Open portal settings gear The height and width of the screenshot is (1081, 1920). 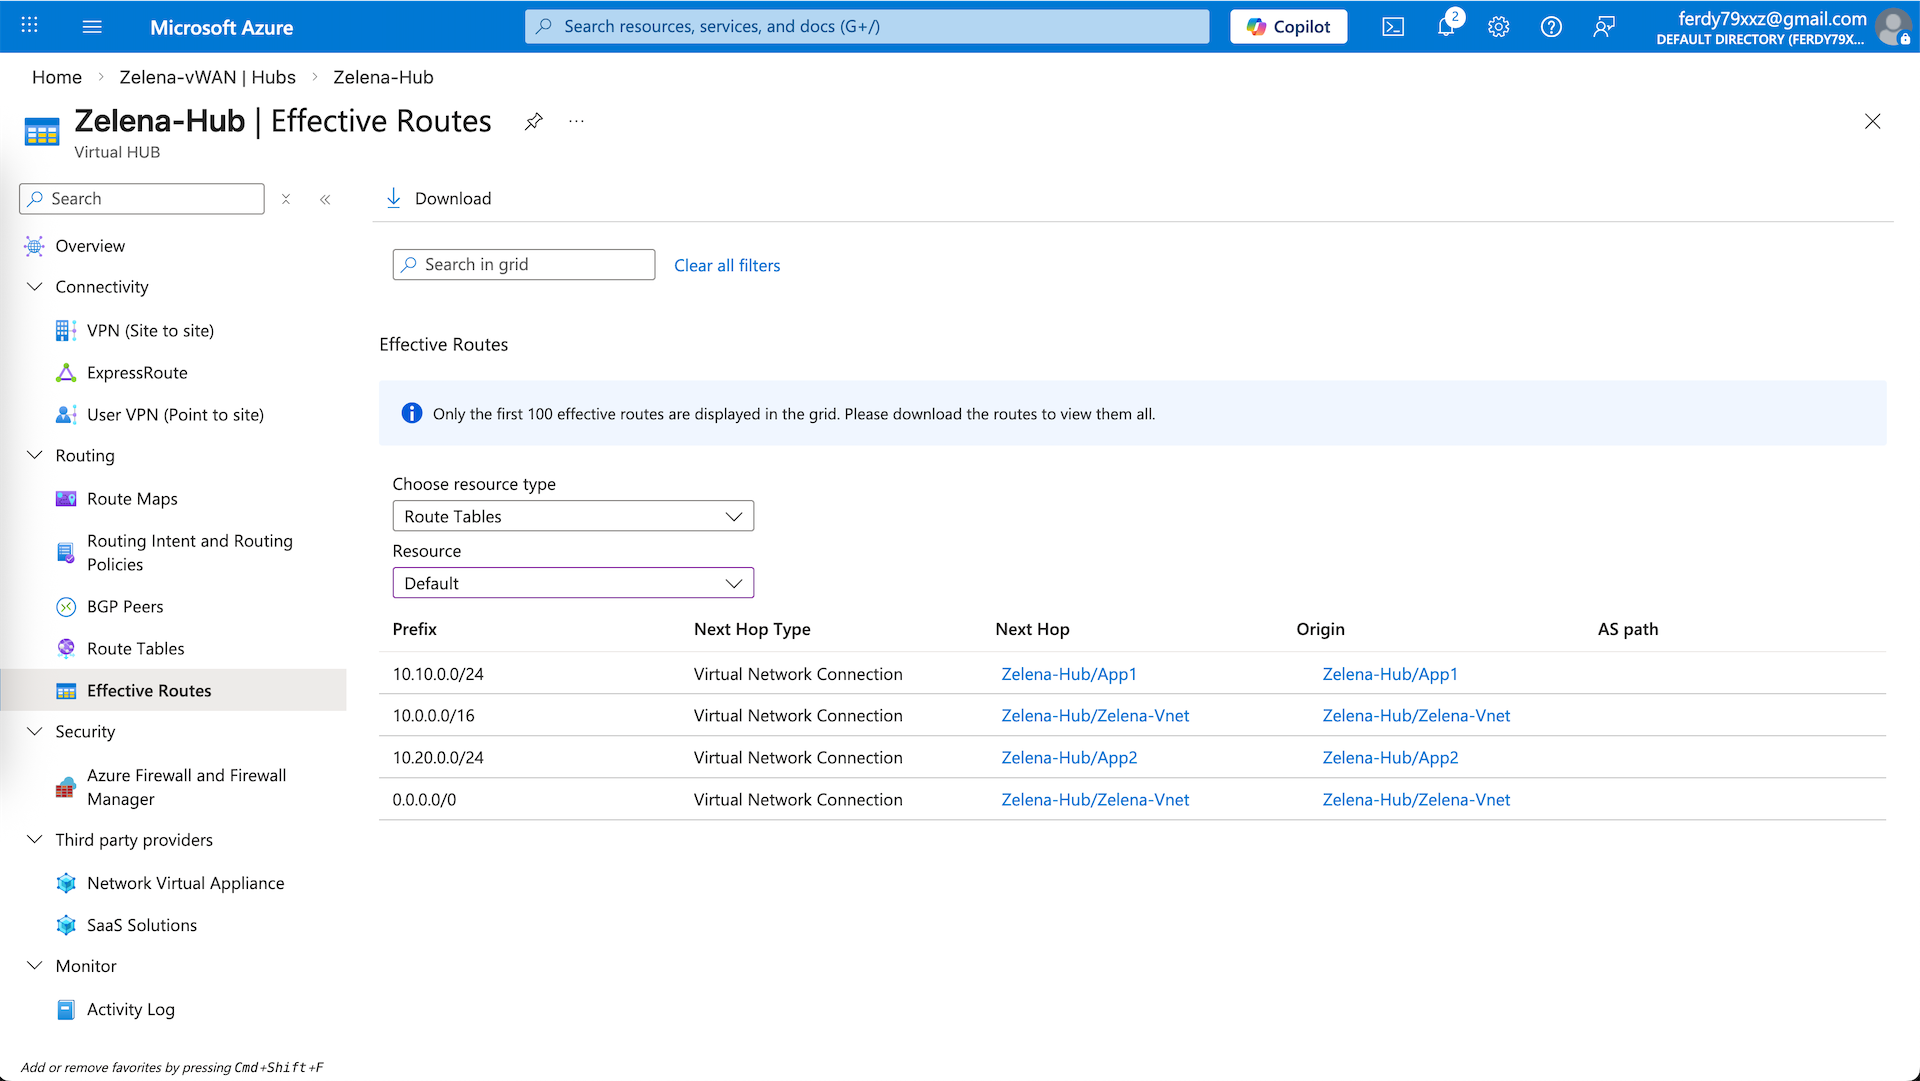[1498, 27]
